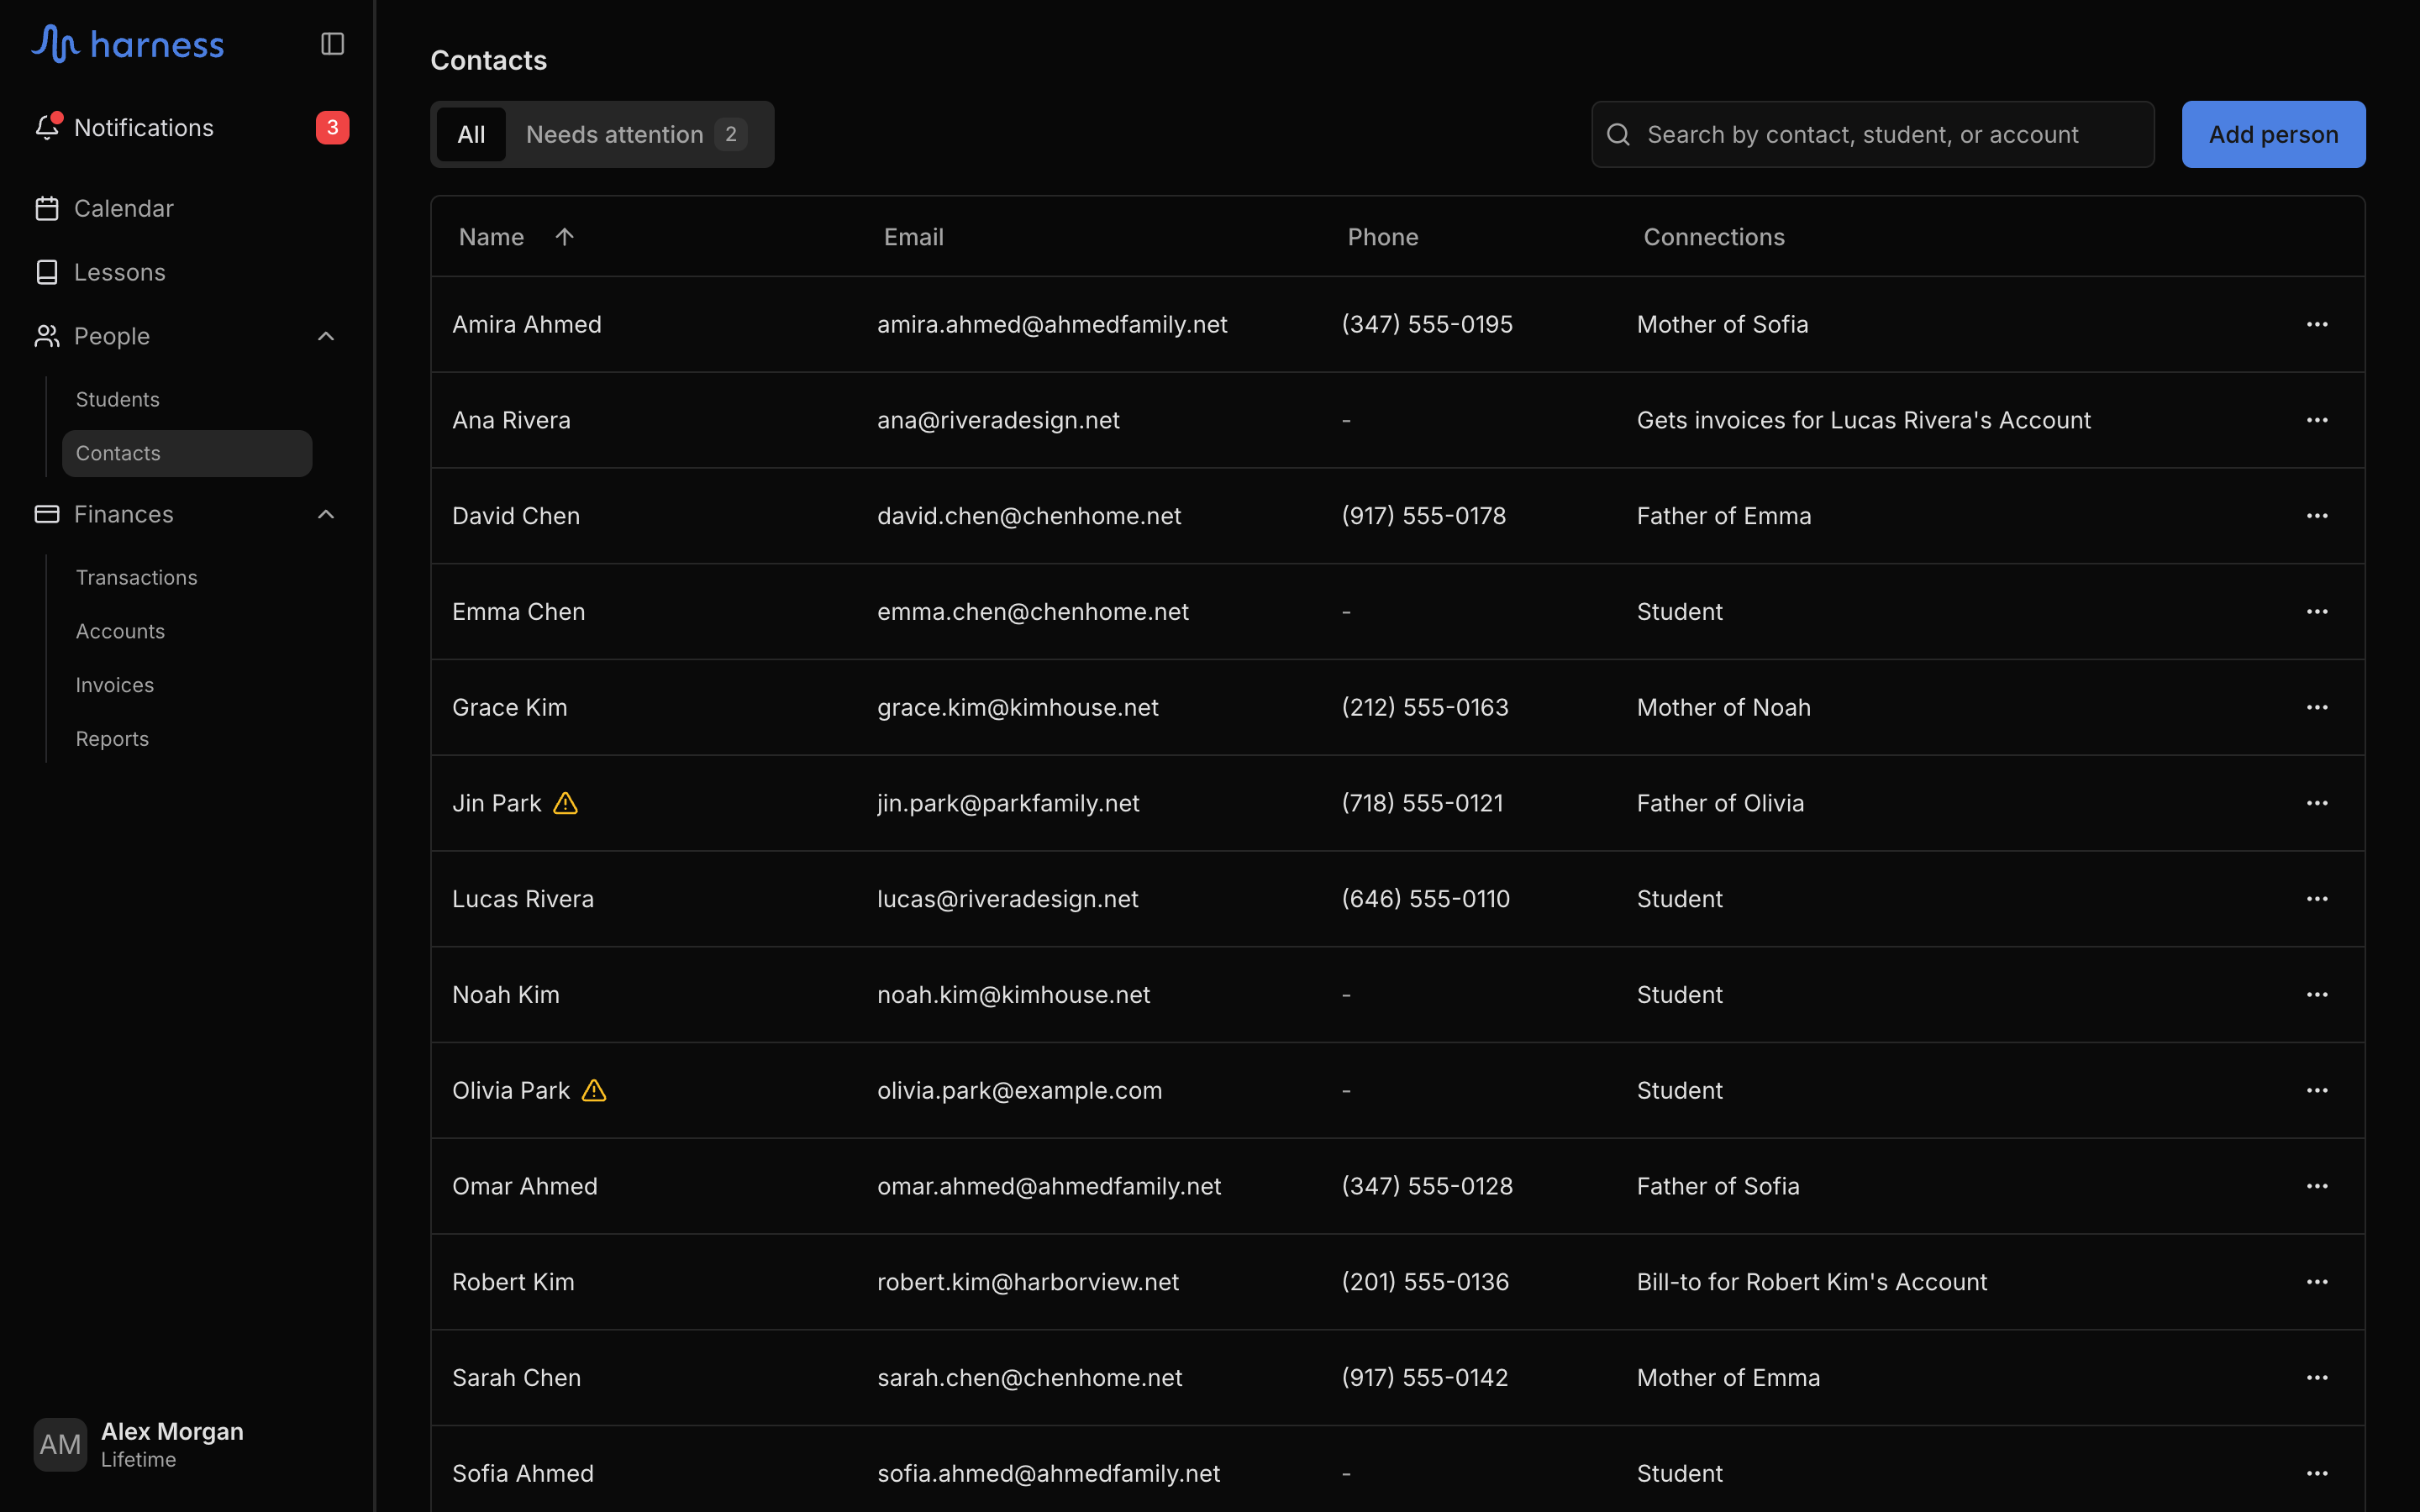Screen dimensions: 2420x1512
Task: Toggle the sidebar collapse icon
Action: point(332,44)
